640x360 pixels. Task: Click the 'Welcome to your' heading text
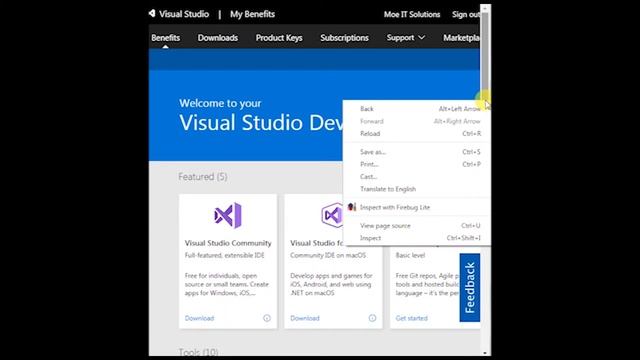point(220,103)
